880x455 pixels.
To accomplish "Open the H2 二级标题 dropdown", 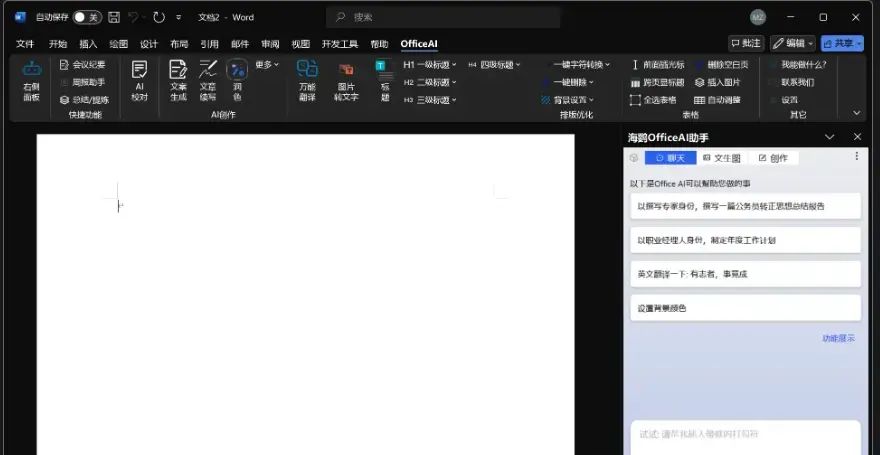I will 430,82.
